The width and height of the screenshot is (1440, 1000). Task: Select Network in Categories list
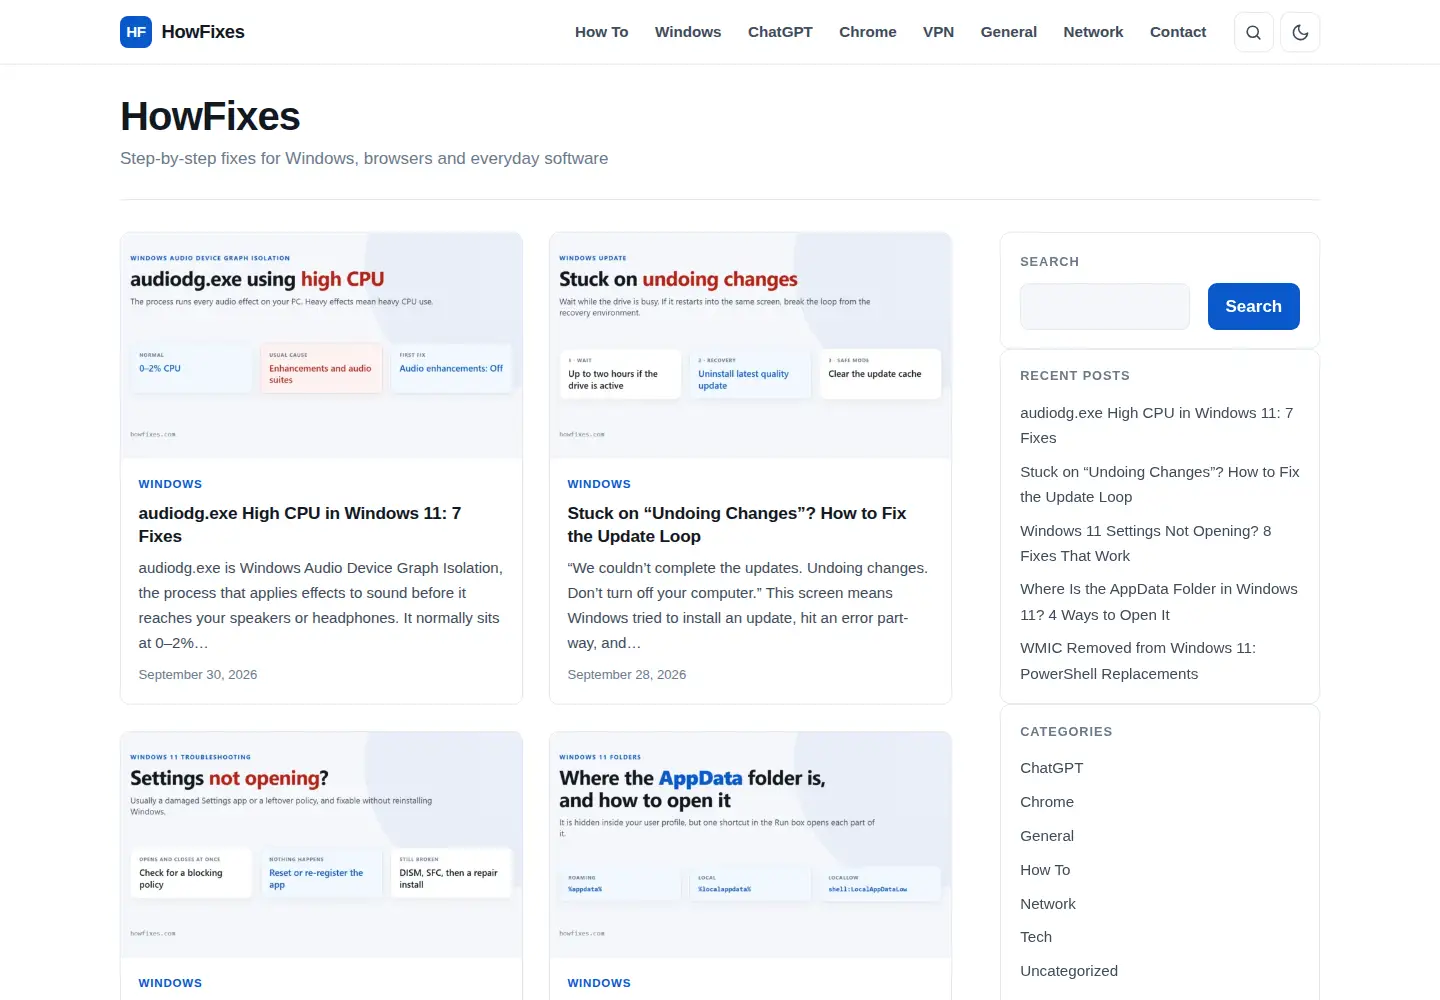click(x=1048, y=904)
